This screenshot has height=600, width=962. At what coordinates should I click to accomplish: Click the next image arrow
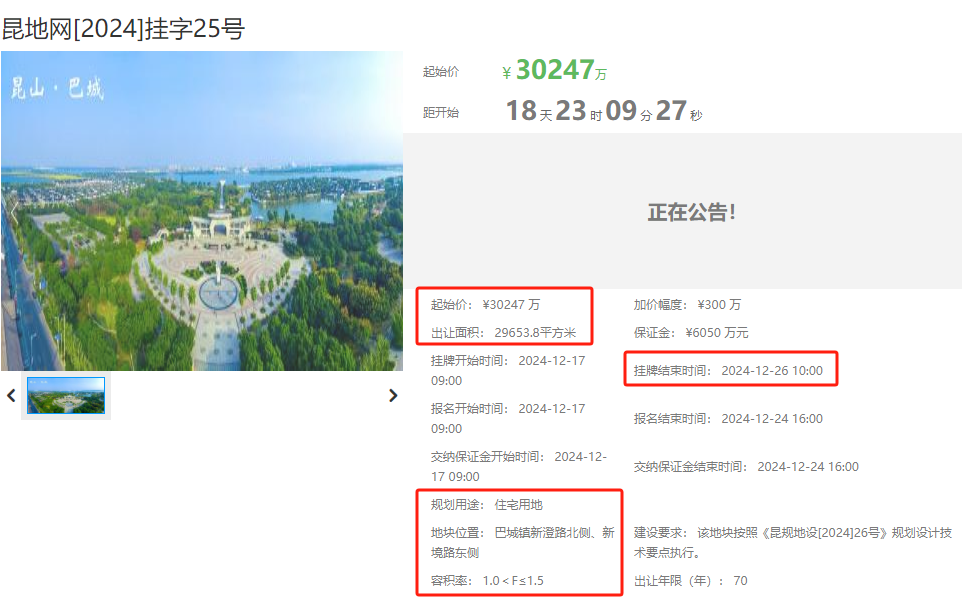coord(393,395)
